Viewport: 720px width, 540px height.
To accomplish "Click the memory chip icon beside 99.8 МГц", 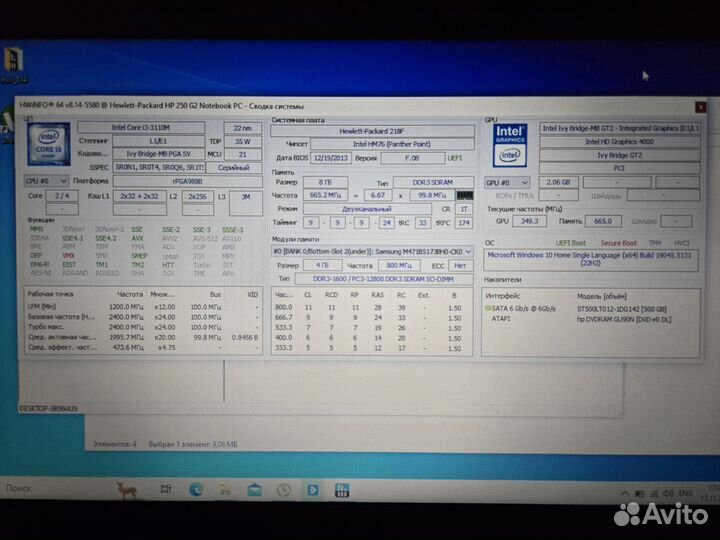I will pyautogui.click(x=464, y=195).
